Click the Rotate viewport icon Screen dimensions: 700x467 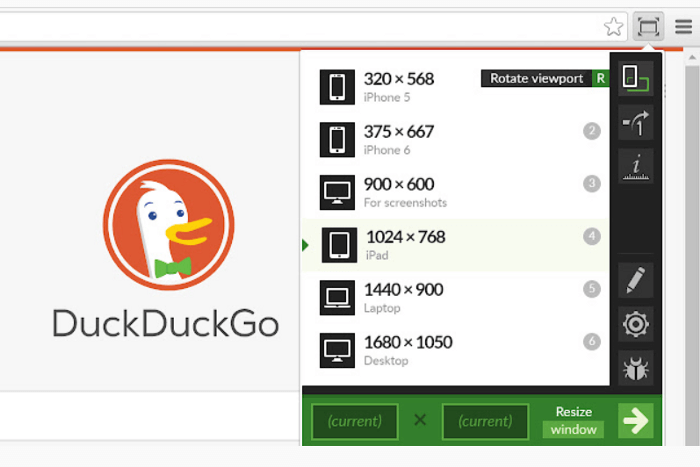point(636,79)
